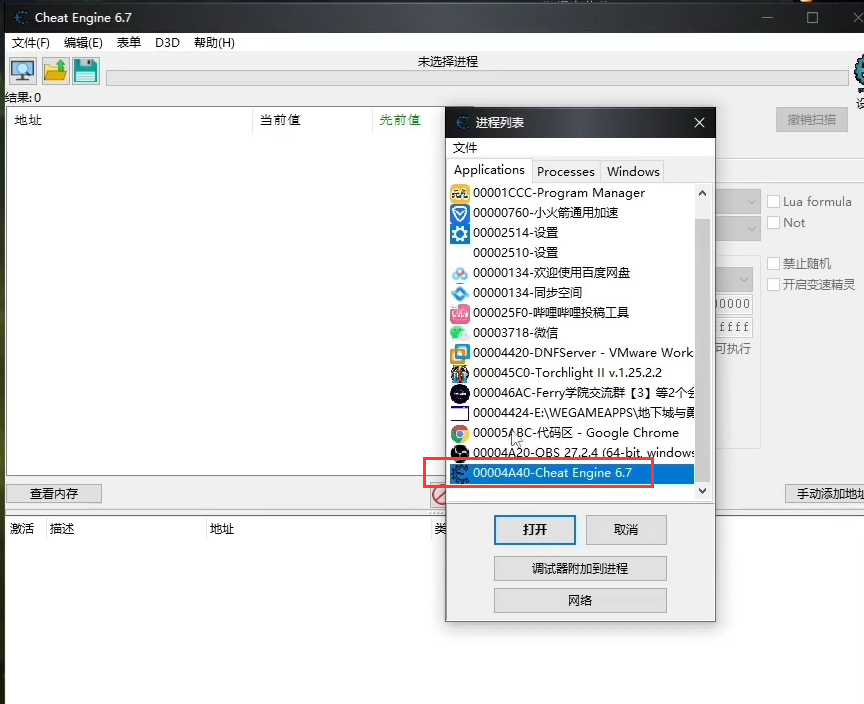Maximize the Cheat Engine window
This screenshot has width=864, height=704.
(x=812, y=18)
